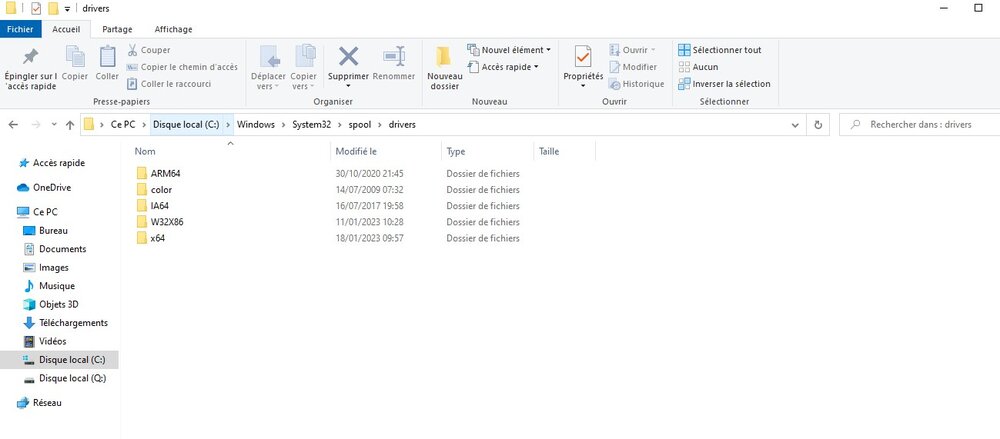Click the refresh button beside address bar

[819, 125]
